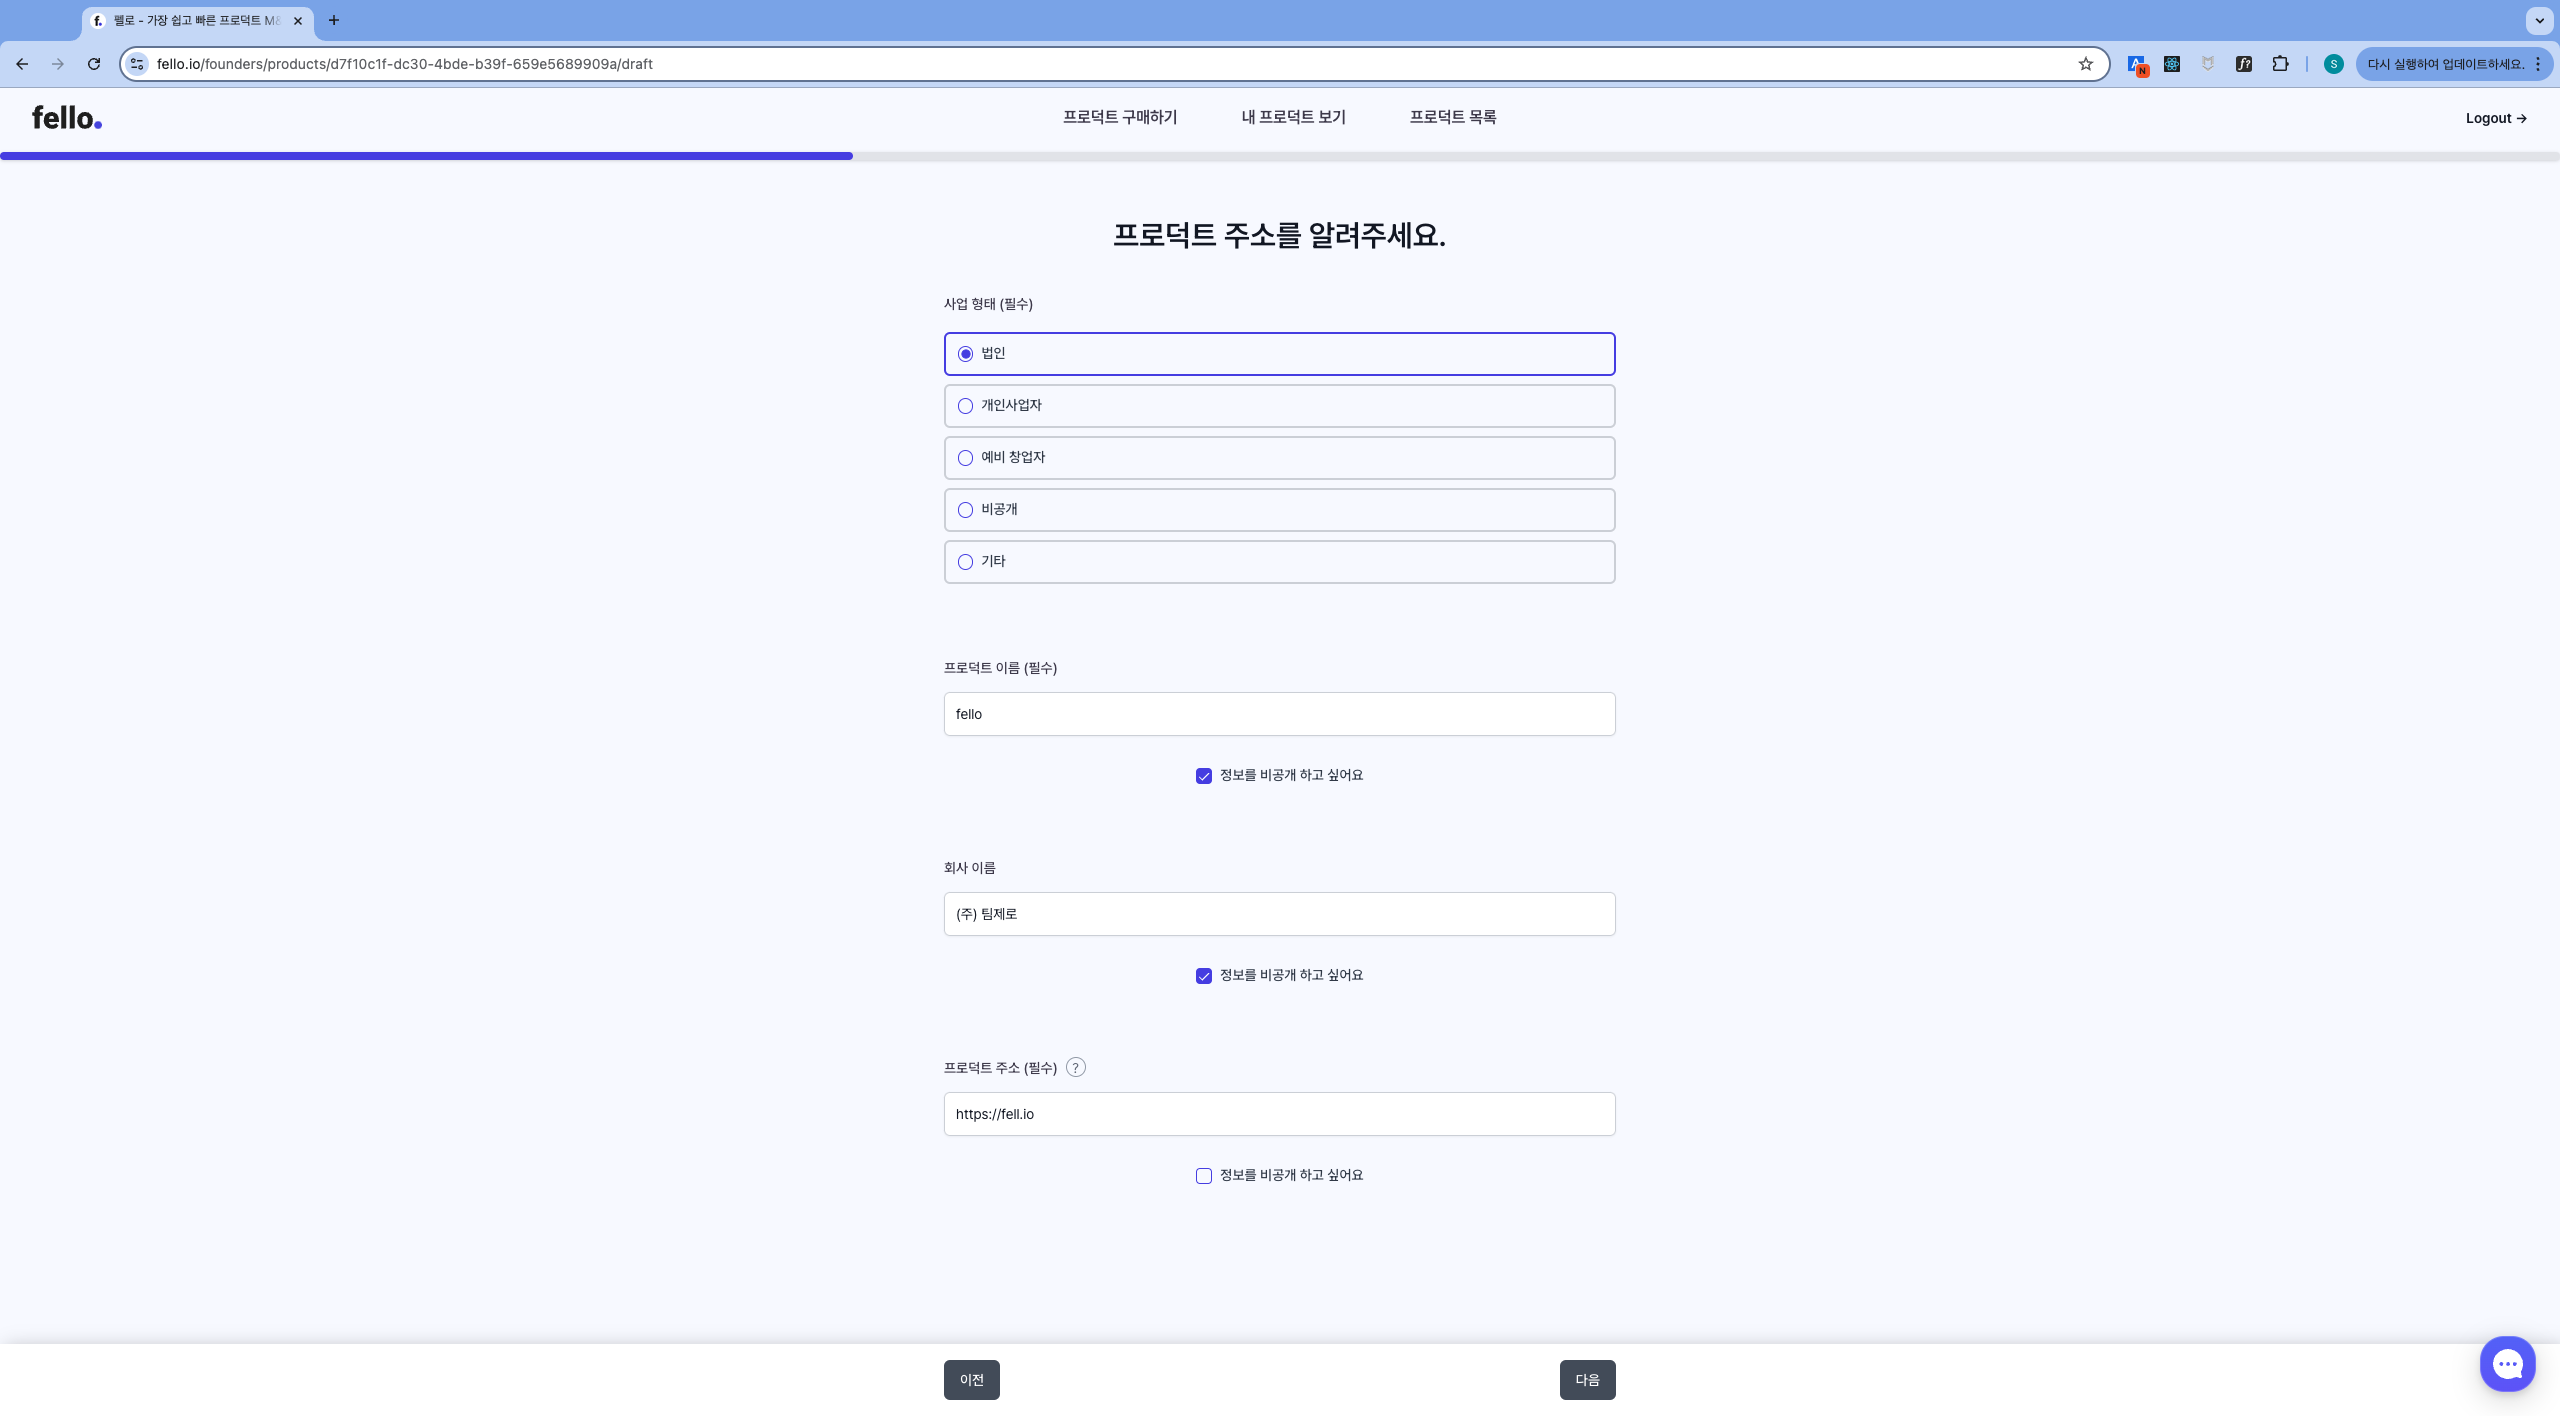
Task: Select the 개인사업자 radio option
Action: point(1279,406)
